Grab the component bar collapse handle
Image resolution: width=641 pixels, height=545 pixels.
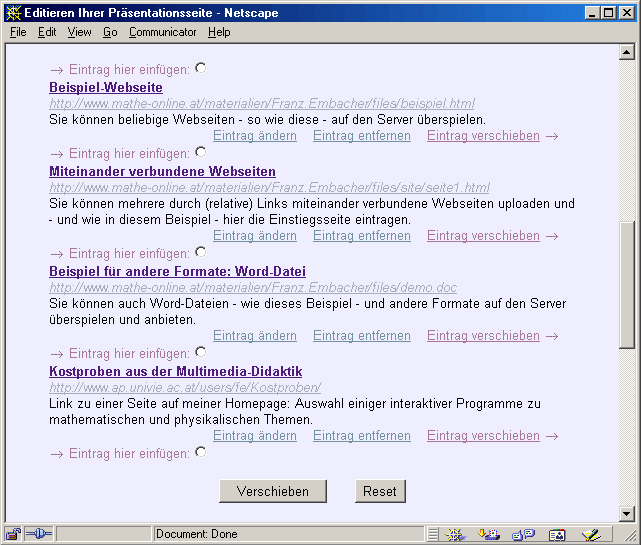click(432, 534)
